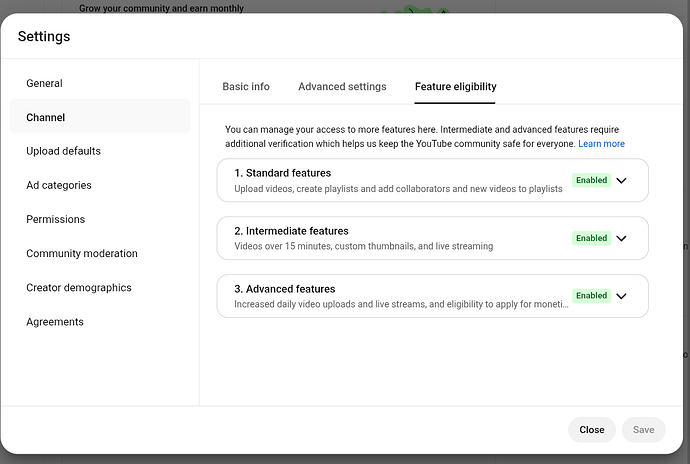
Task: Click Enabled badge for Intermediate features
Action: click(591, 238)
